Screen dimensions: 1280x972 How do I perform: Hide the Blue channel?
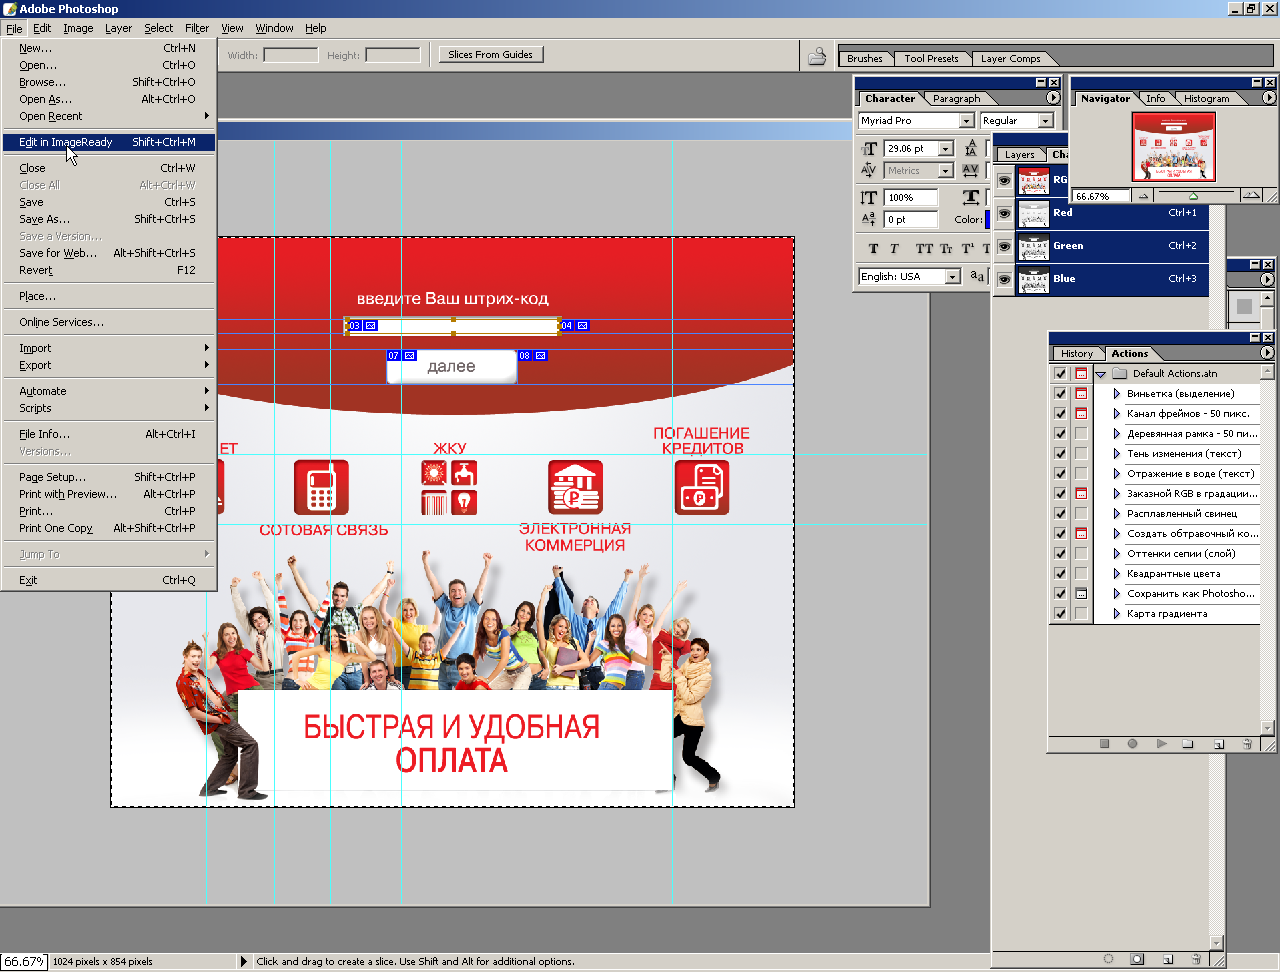pyautogui.click(x=1004, y=279)
